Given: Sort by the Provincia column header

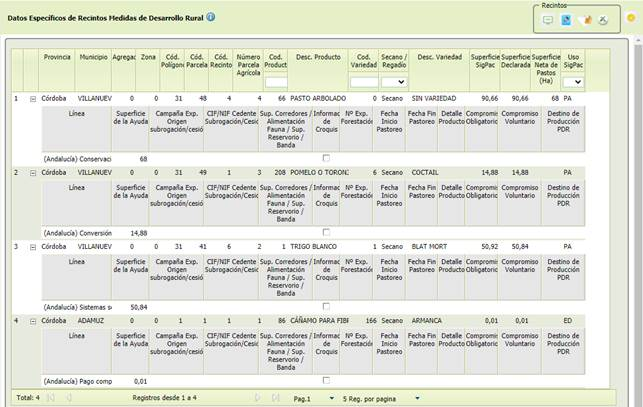Looking at the screenshot, I should [57, 58].
